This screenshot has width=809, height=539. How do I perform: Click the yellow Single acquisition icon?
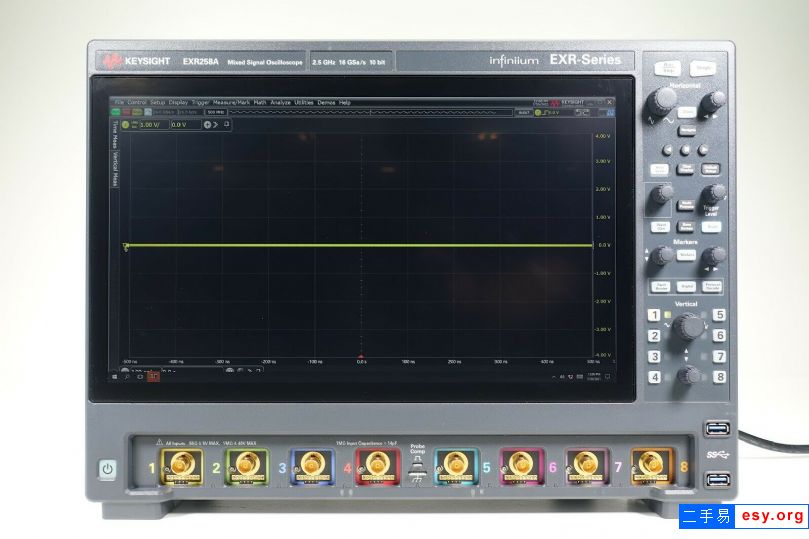[x=137, y=111]
